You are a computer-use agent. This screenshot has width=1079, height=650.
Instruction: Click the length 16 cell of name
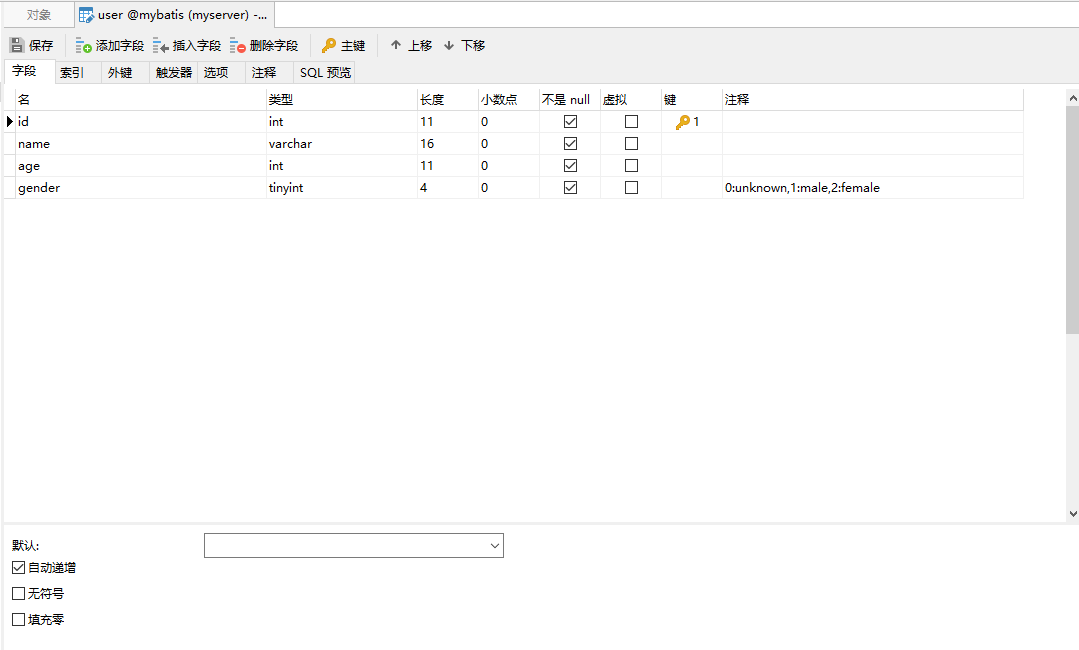pyautogui.click(x=448, y=144)
